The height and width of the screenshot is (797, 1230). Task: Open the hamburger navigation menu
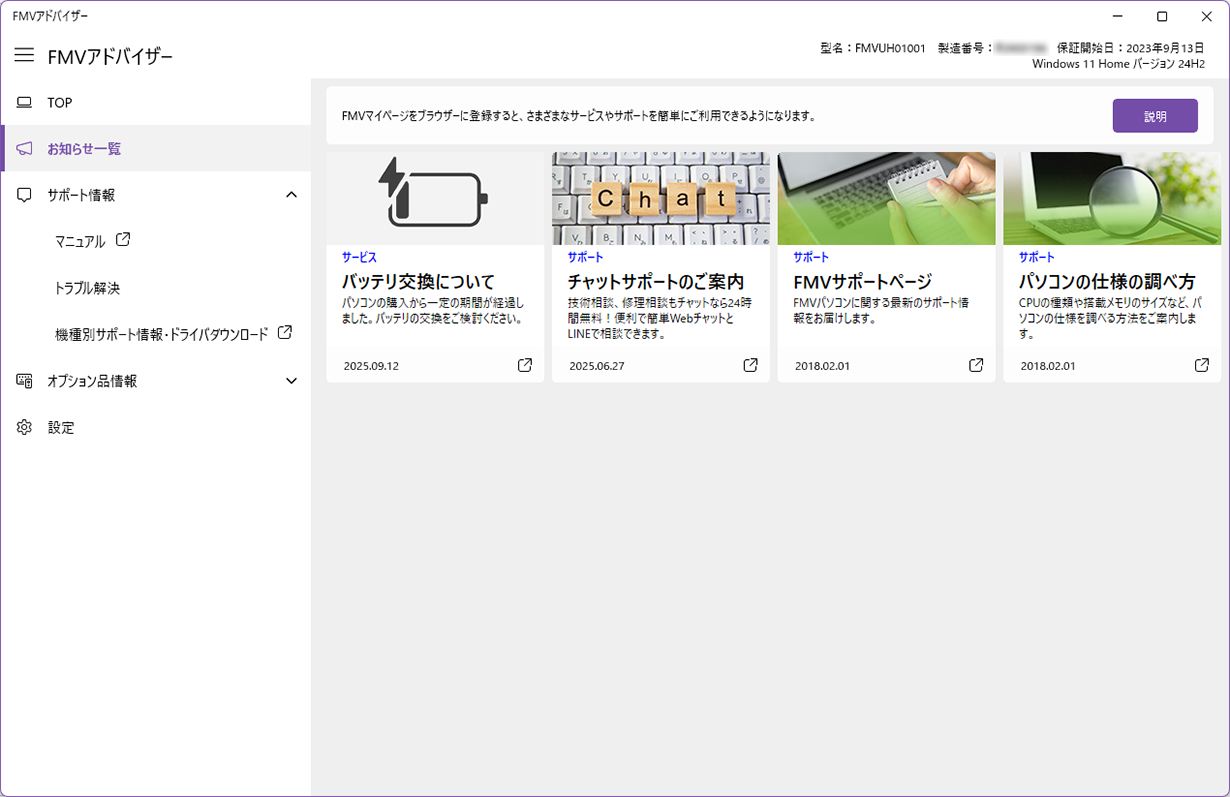(x=25, y=55)
